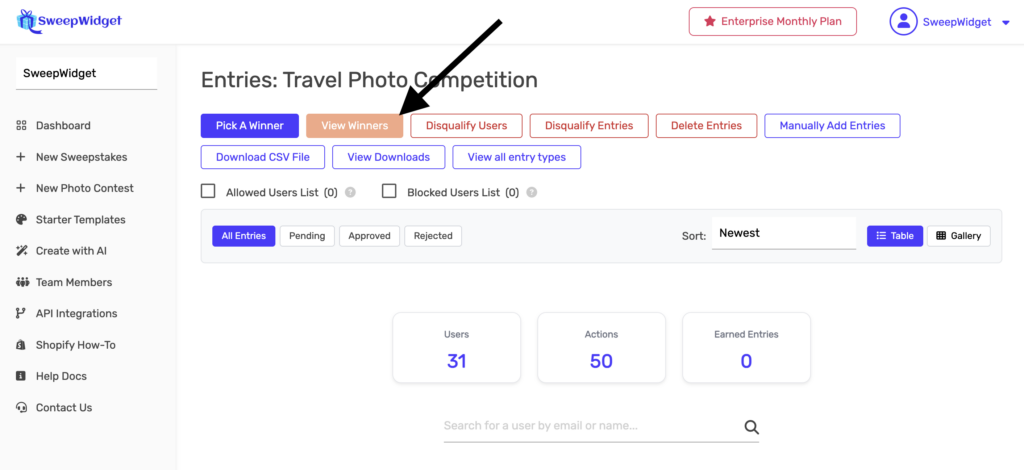Viewport: 1024px width, 470px height.
Task: Click the Help Docs book icon
Action: [x=21, y=376]
